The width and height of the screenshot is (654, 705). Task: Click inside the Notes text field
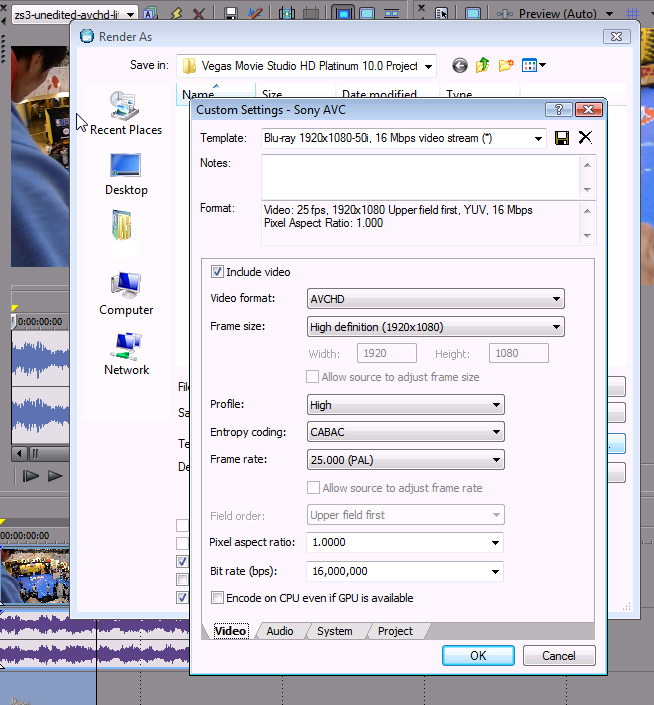coord(420,177)
